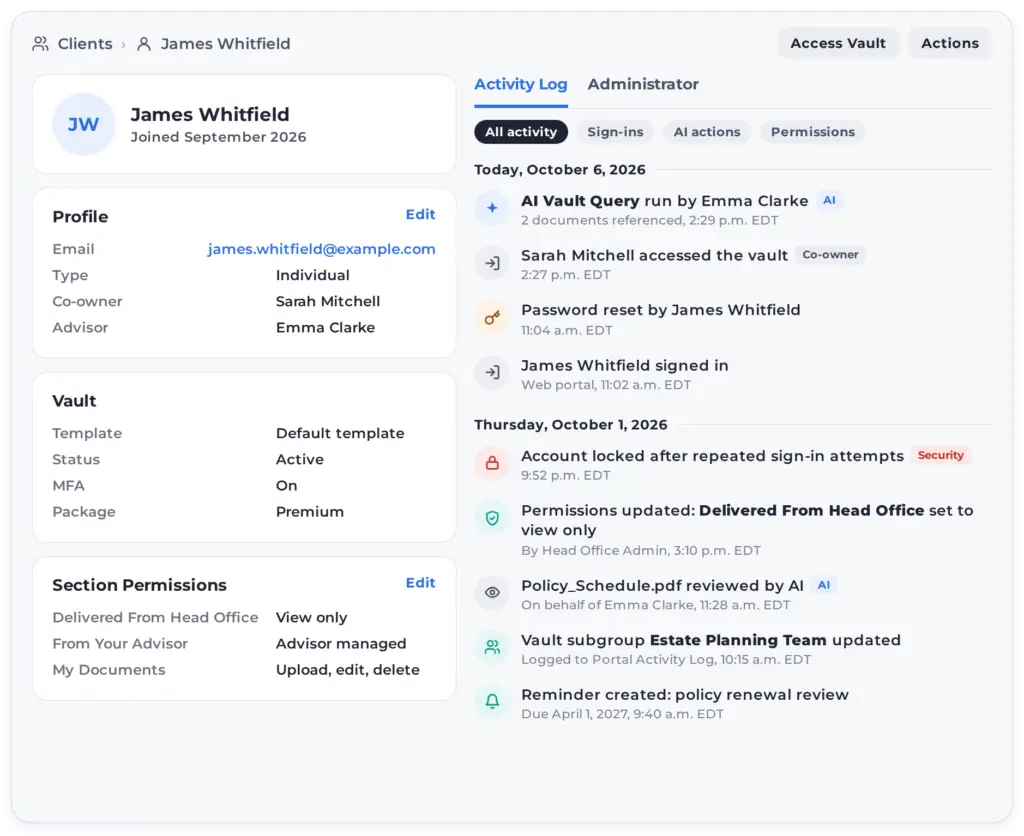Click the 'Default template' vault value
This screenshot has height=836, width=1024.
[340, 434]
